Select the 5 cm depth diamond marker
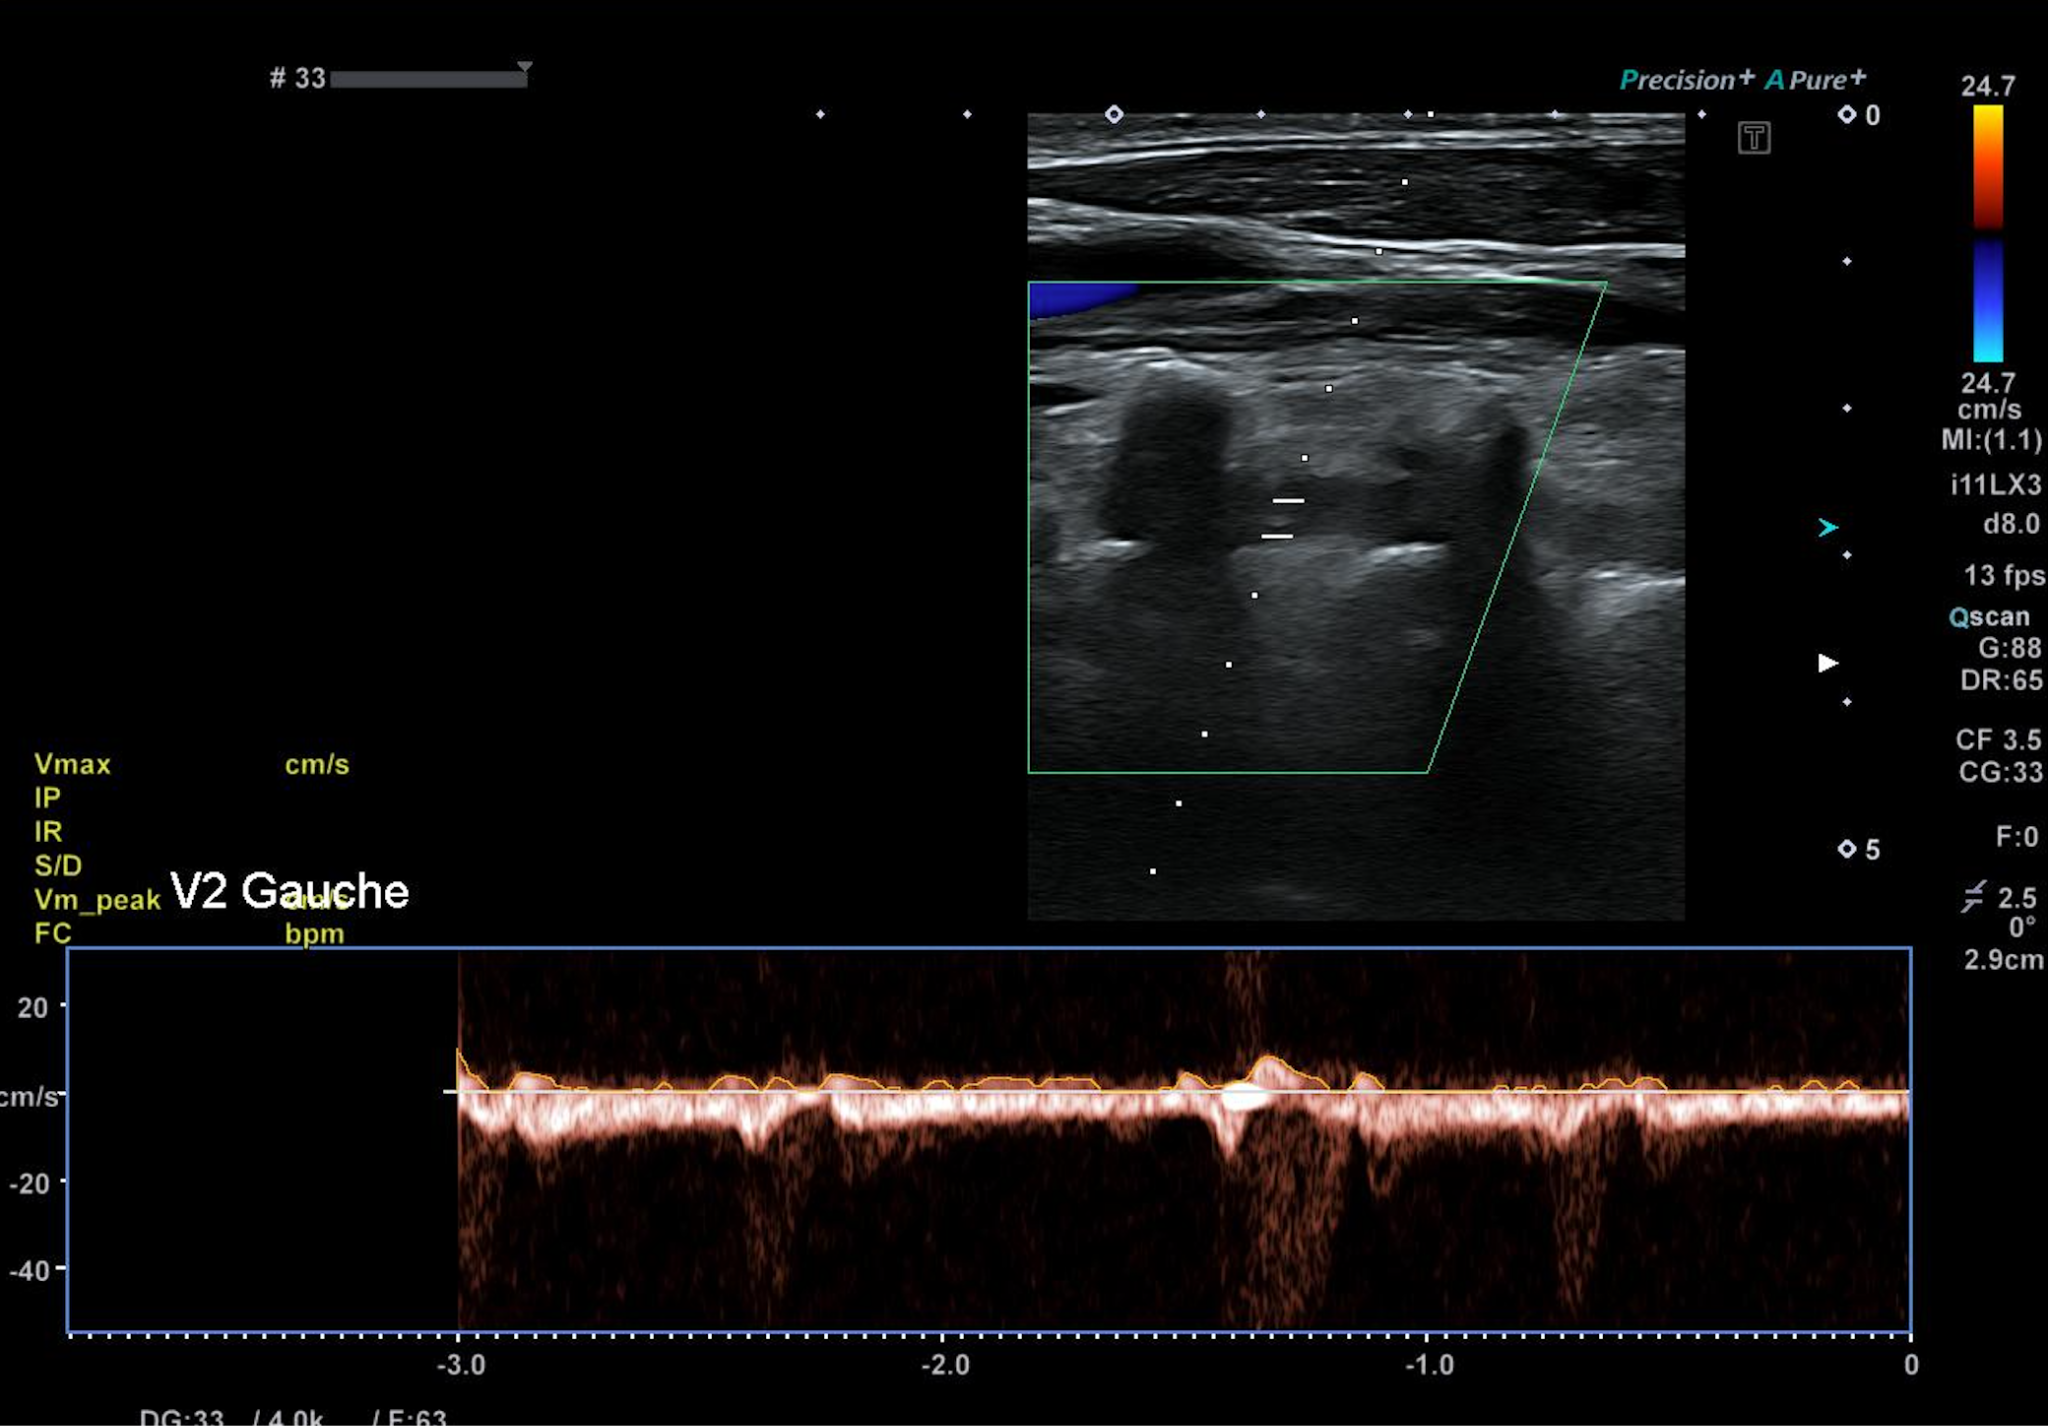 pyautogui.click(x=1847, y=849)
